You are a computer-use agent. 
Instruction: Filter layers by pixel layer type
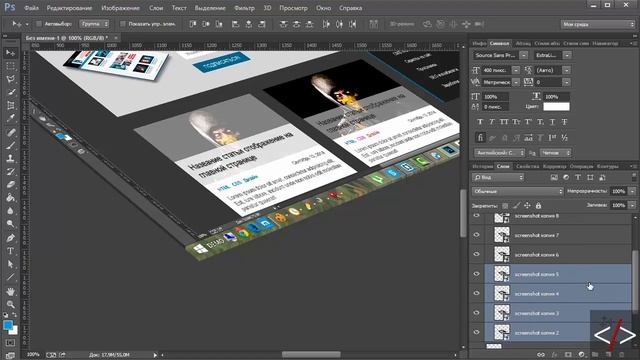[554, 178]
